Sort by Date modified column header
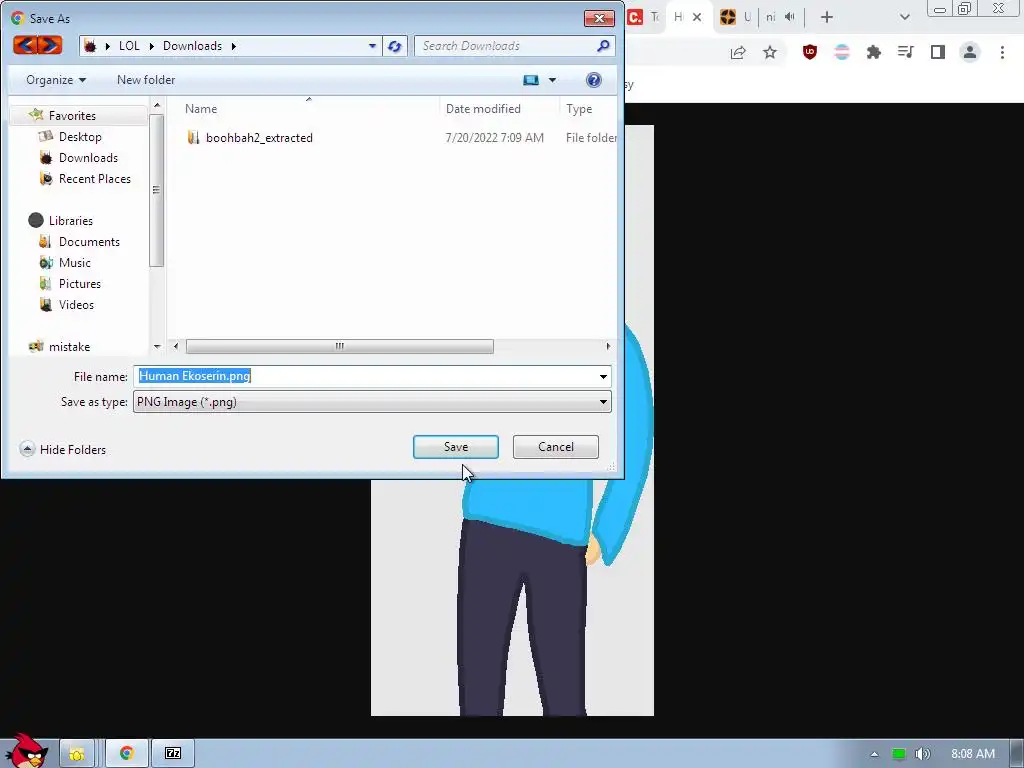 (483, 109)
